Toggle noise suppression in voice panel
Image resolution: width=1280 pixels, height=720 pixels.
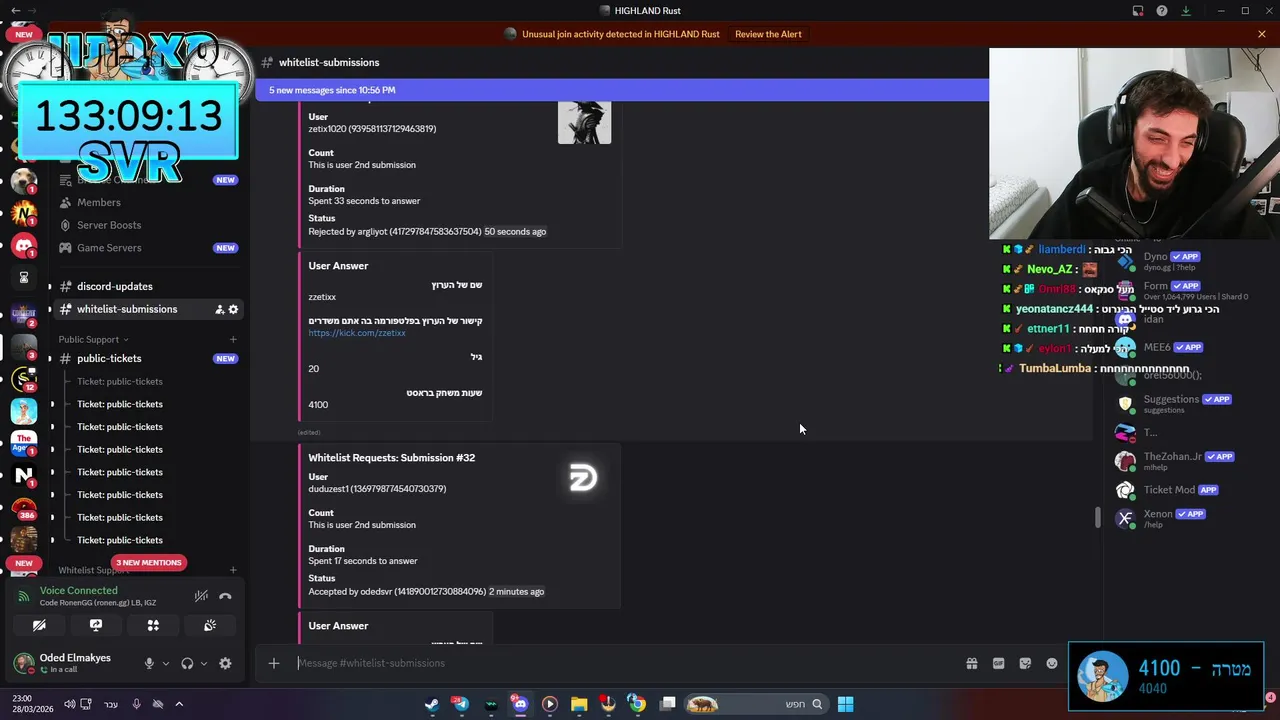point(201,596)
